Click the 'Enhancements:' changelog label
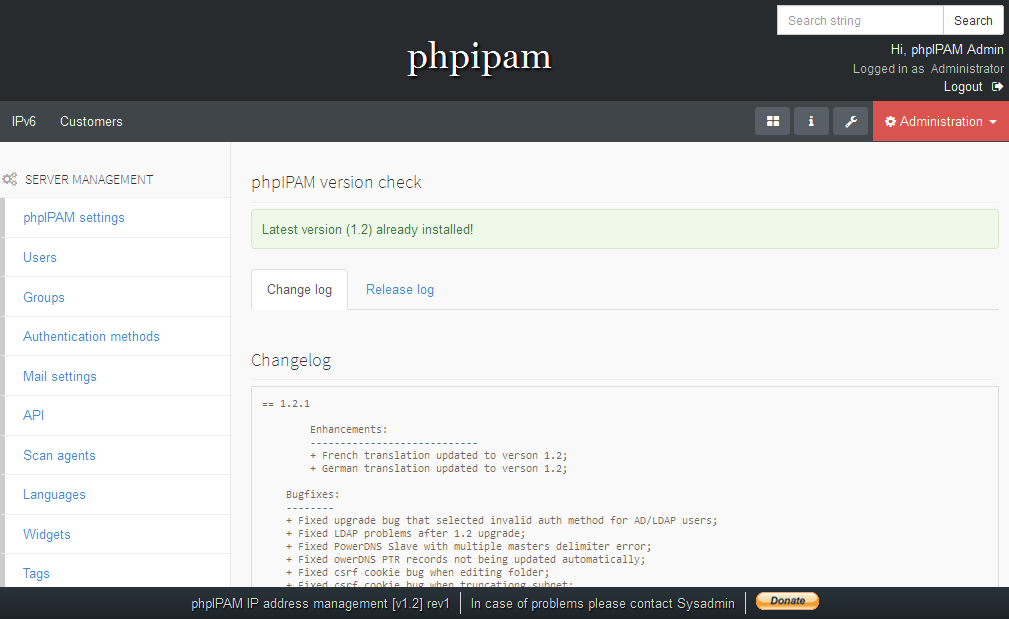Screen dimensions: 1009x619 (348, 430)
